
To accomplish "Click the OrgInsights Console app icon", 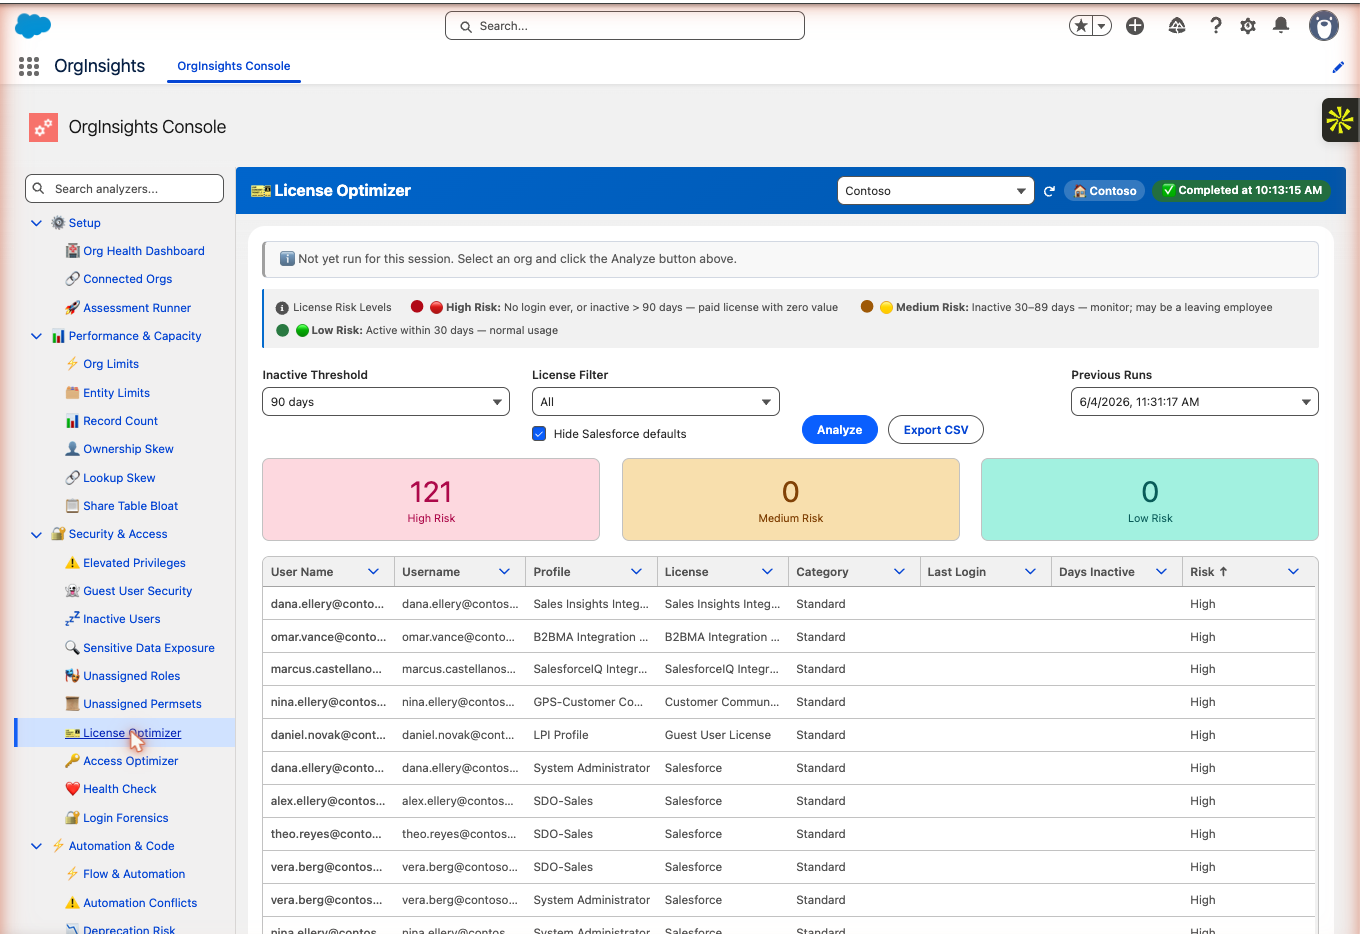I will click(x=43, y=127).
